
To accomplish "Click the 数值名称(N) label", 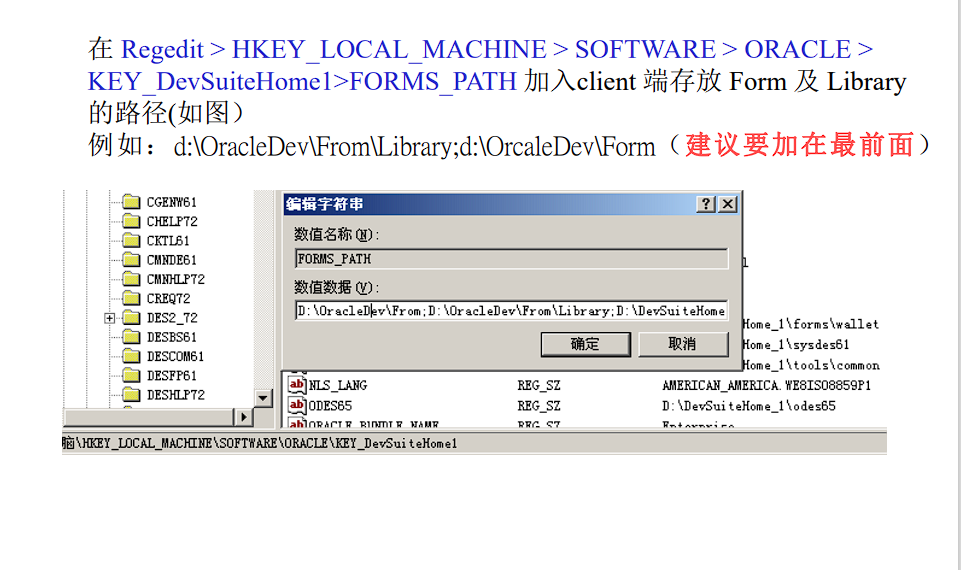I will tap(336, 234).
